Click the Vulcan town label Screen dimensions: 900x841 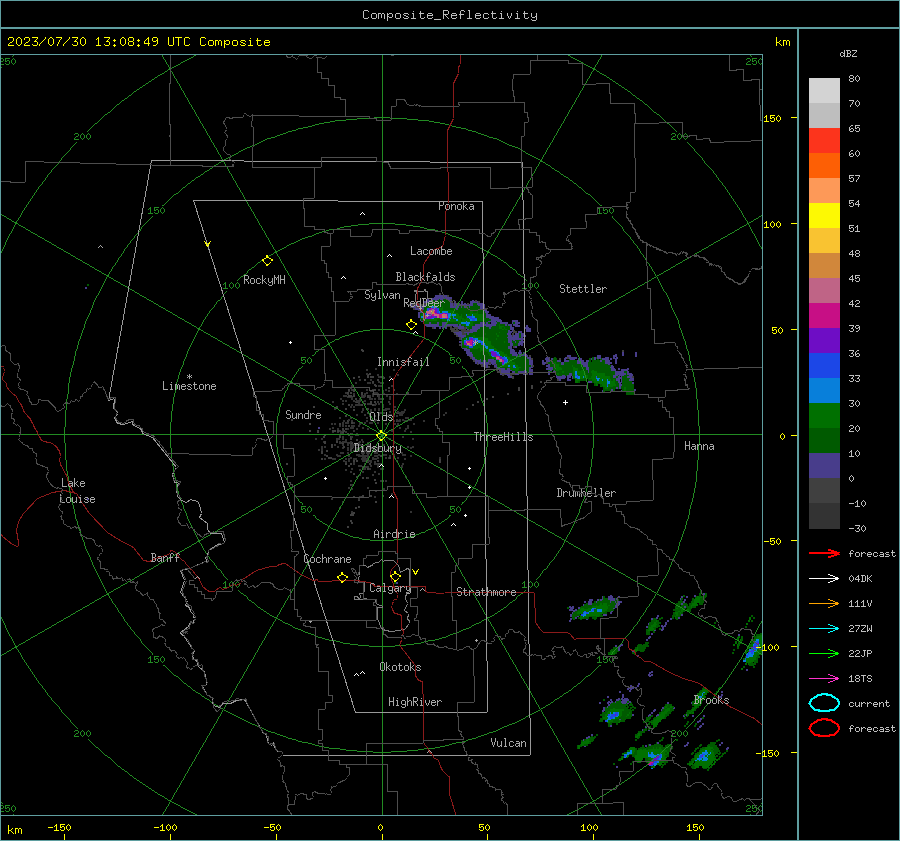[x=508, y=743]
